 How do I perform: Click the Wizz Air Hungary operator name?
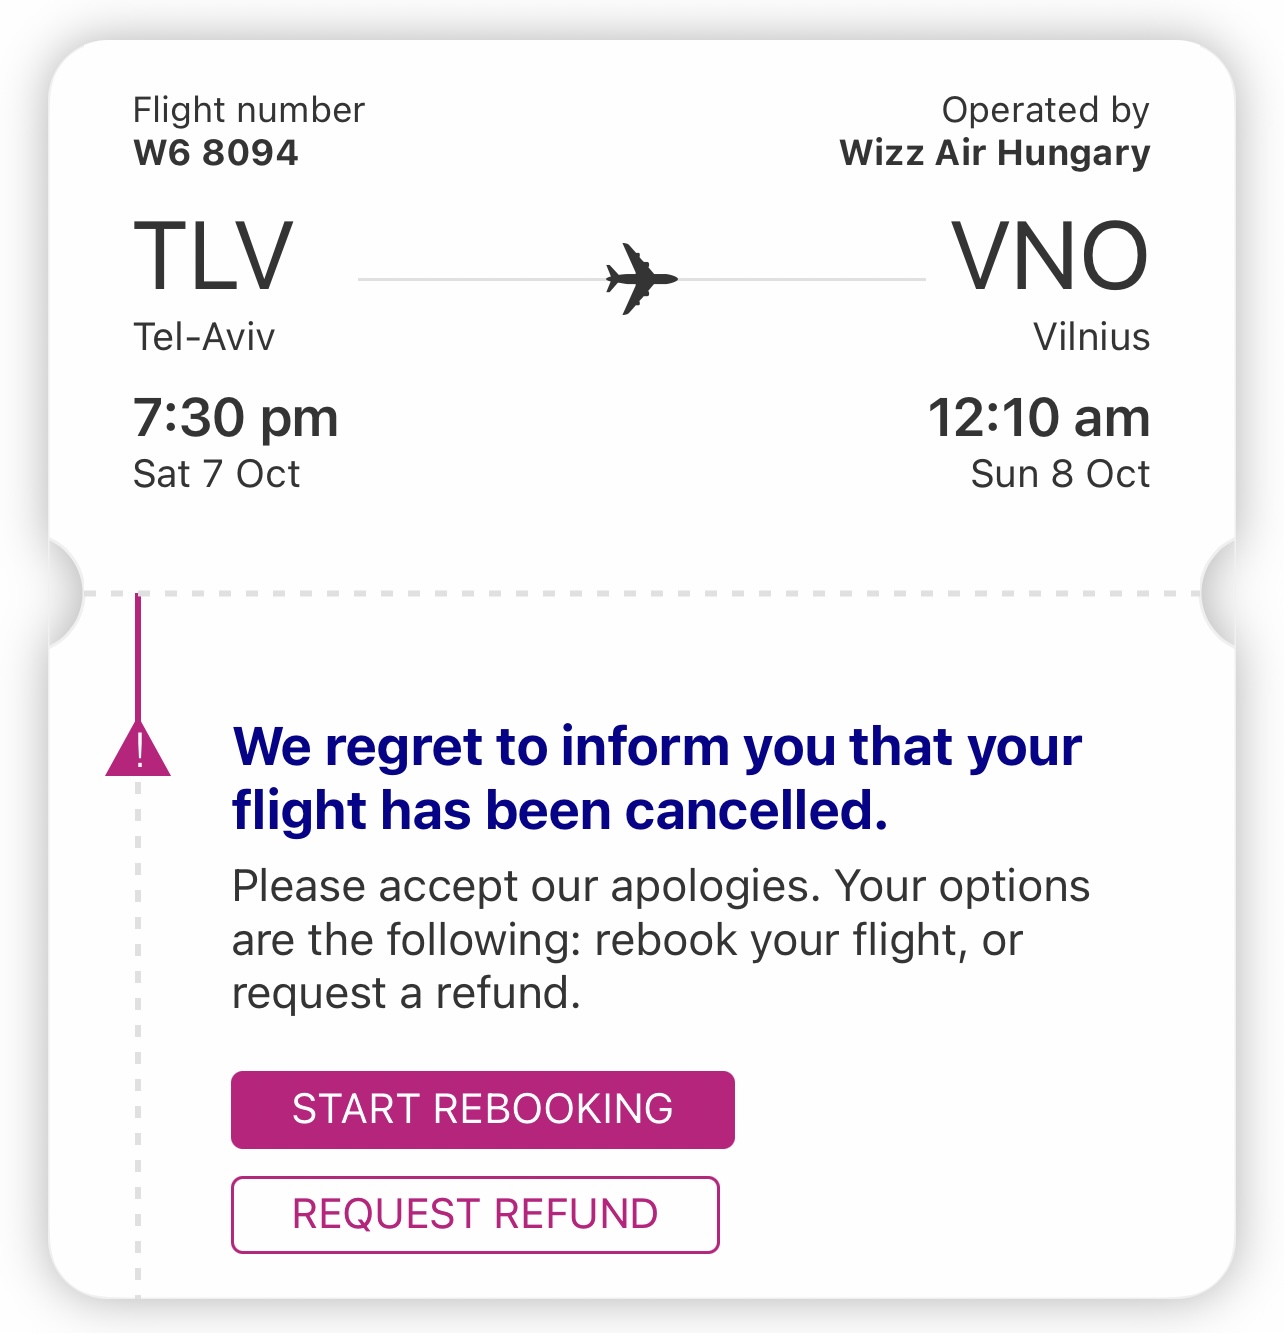click(x=995, y=153)
